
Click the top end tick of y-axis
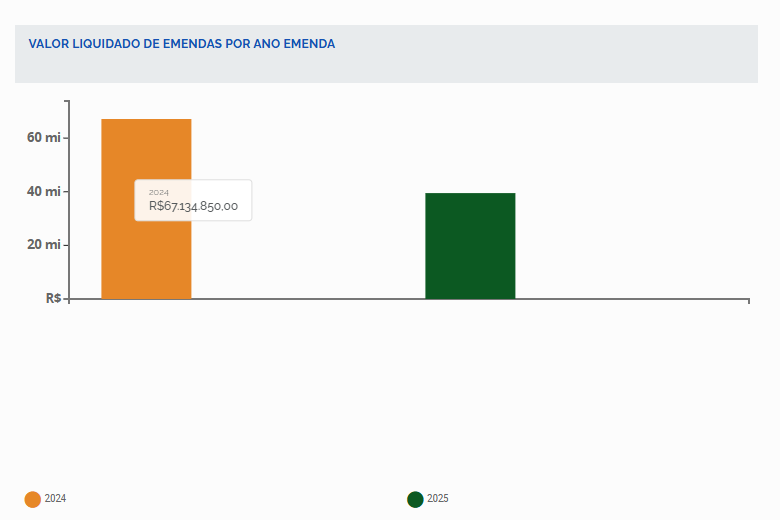(67, 101)
